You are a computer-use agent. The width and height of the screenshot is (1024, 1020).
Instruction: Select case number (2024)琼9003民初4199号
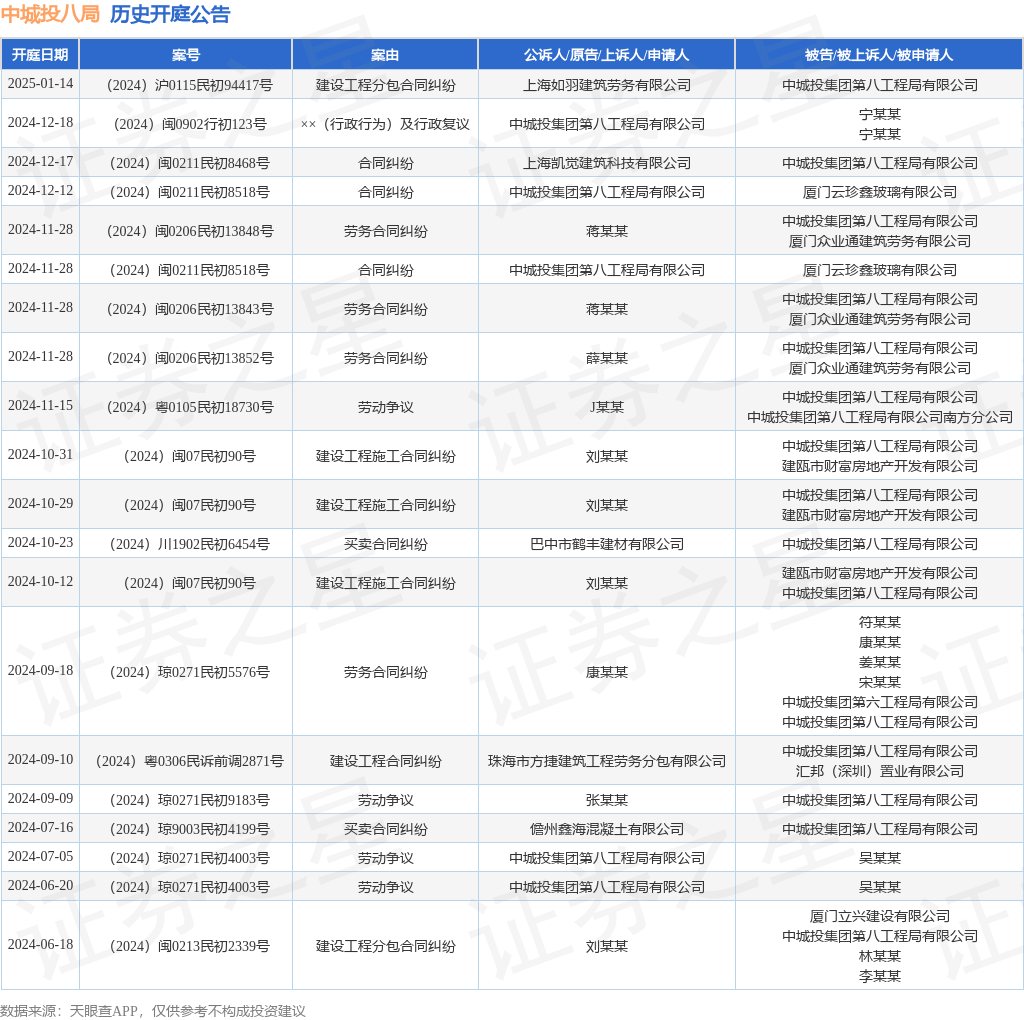click(189, 829)
